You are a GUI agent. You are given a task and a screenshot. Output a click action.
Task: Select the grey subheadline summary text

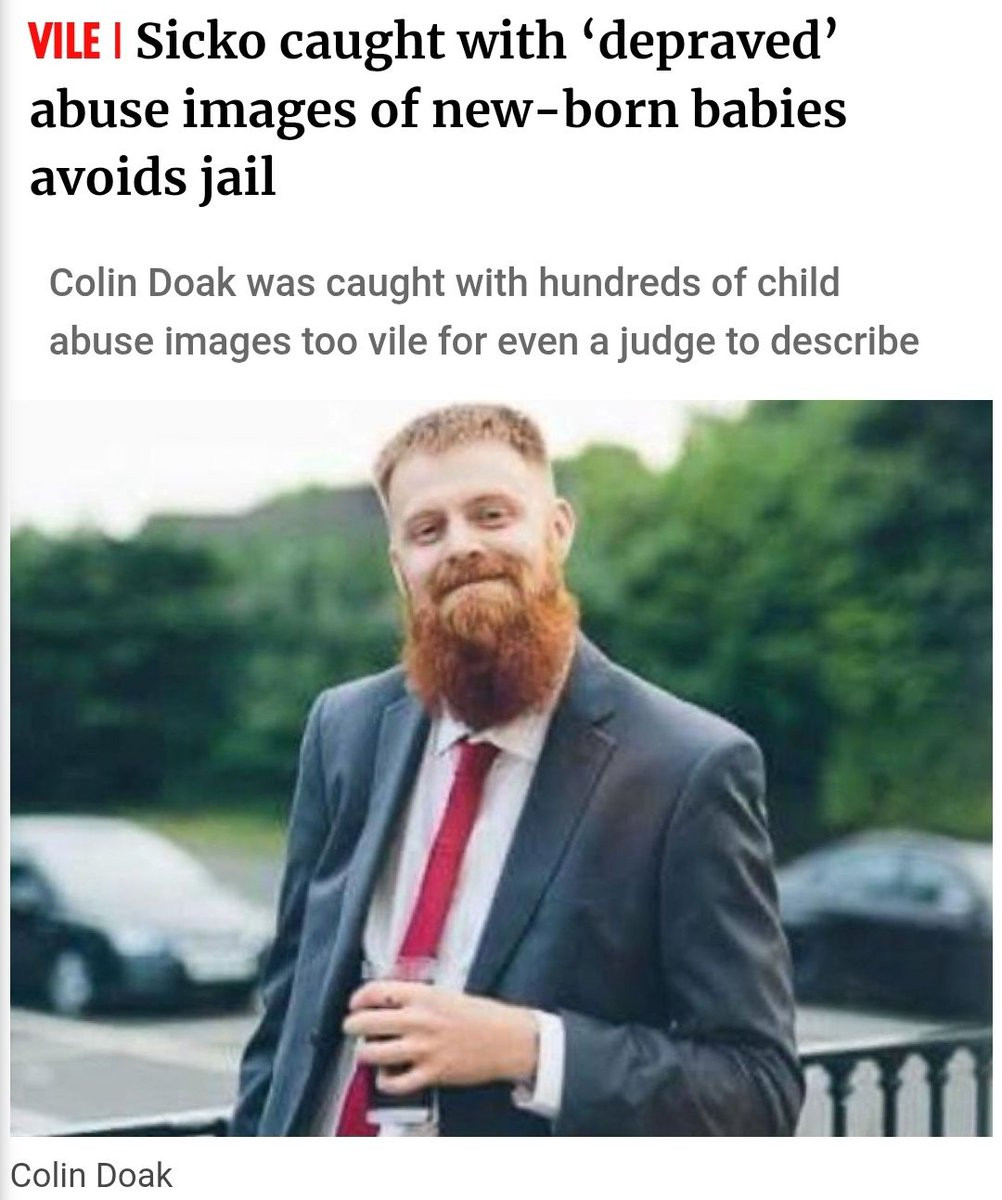click(484, 312)
